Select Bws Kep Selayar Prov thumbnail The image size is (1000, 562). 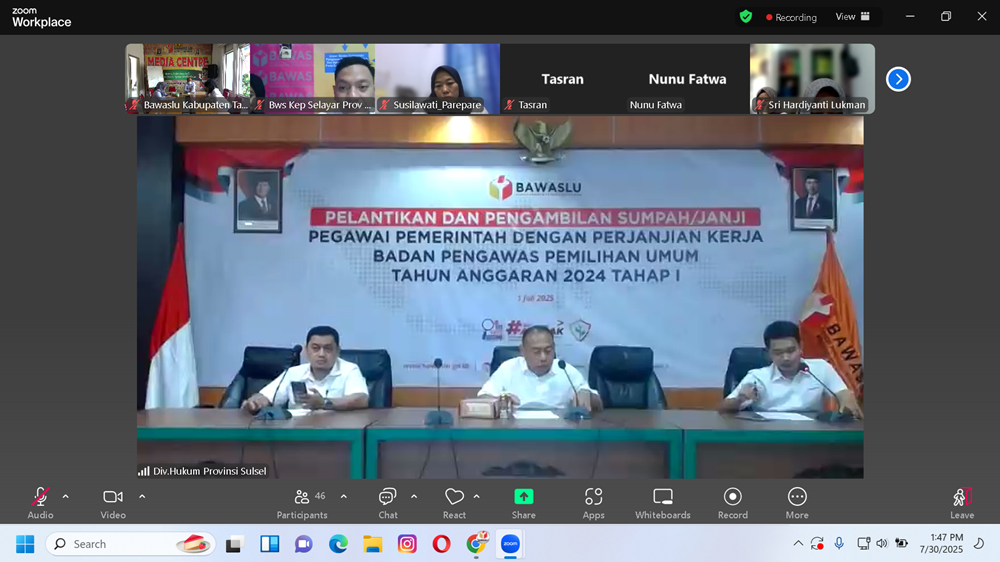tap(312, 78)
